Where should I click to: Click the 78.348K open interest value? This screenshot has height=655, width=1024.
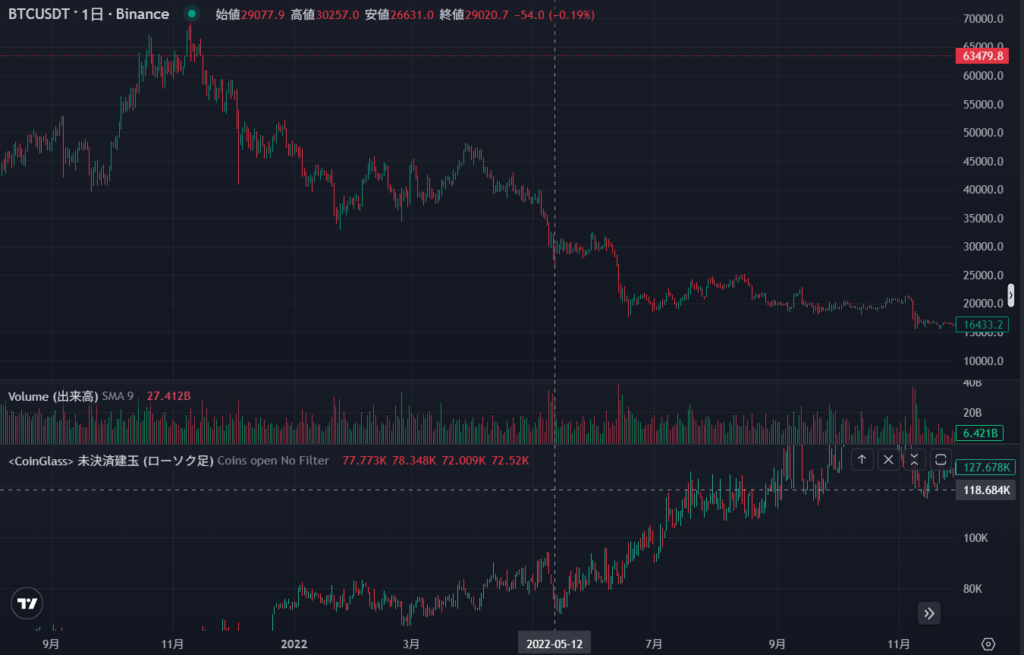pyautogui.click(x=414, y=461)
